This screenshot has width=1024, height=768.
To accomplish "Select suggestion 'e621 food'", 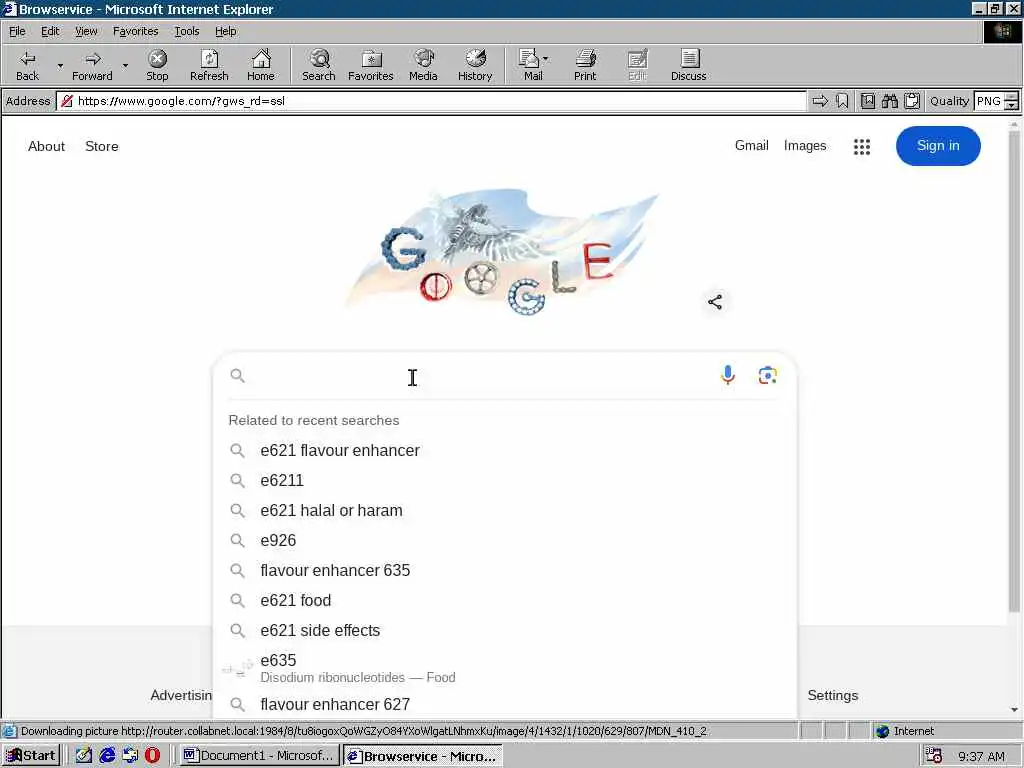I will [504, 601].
